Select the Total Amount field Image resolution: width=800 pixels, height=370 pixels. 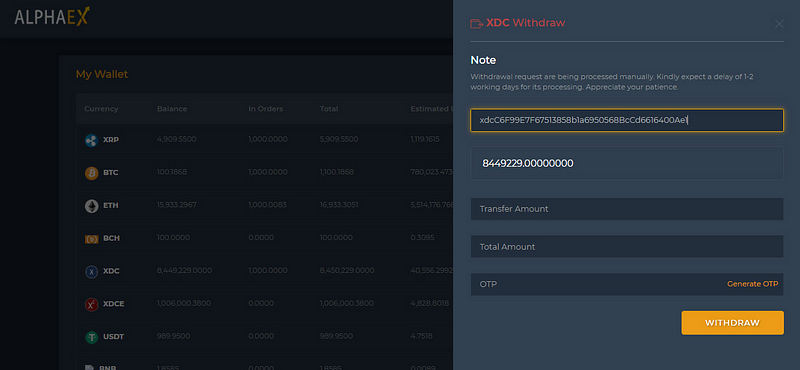[627, 246]
